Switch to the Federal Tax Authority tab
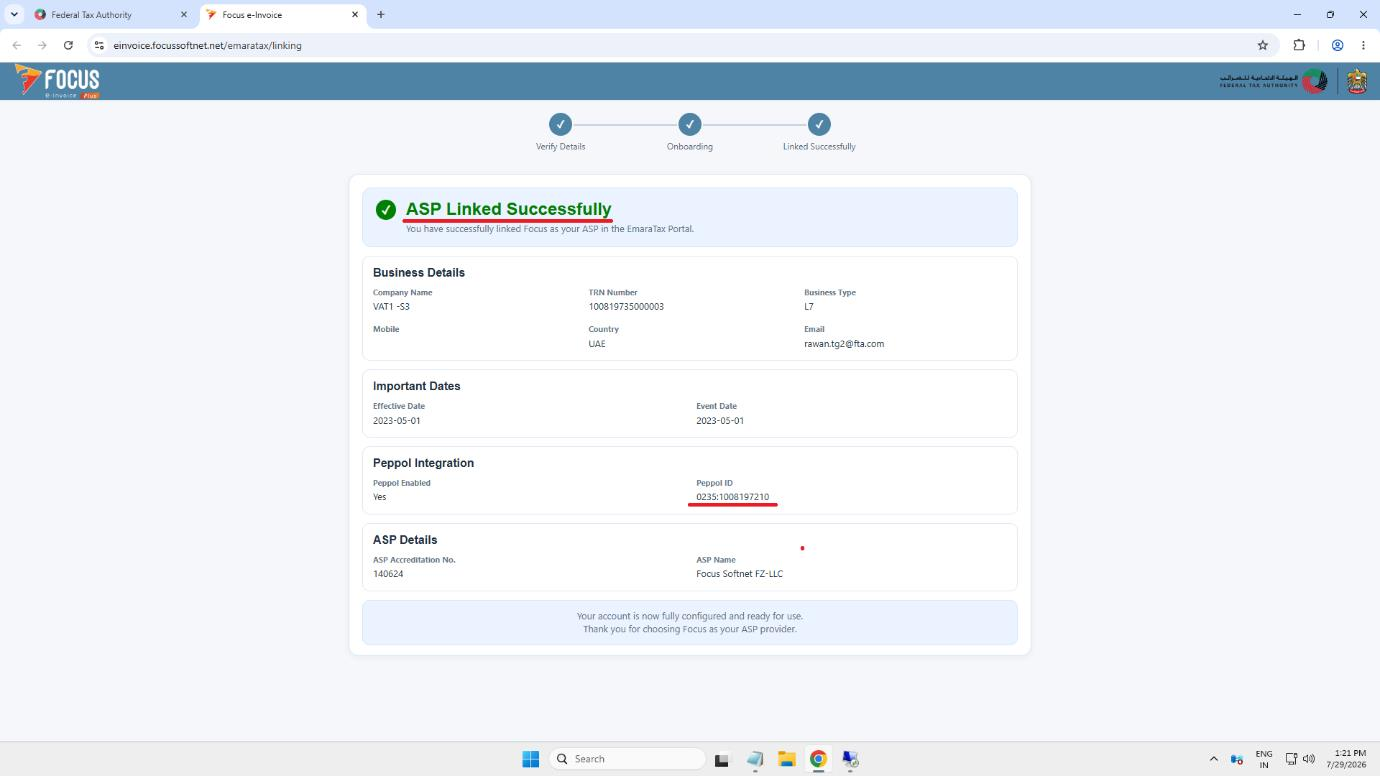Viewport: 1380px width, 776px height. (110, 15)
